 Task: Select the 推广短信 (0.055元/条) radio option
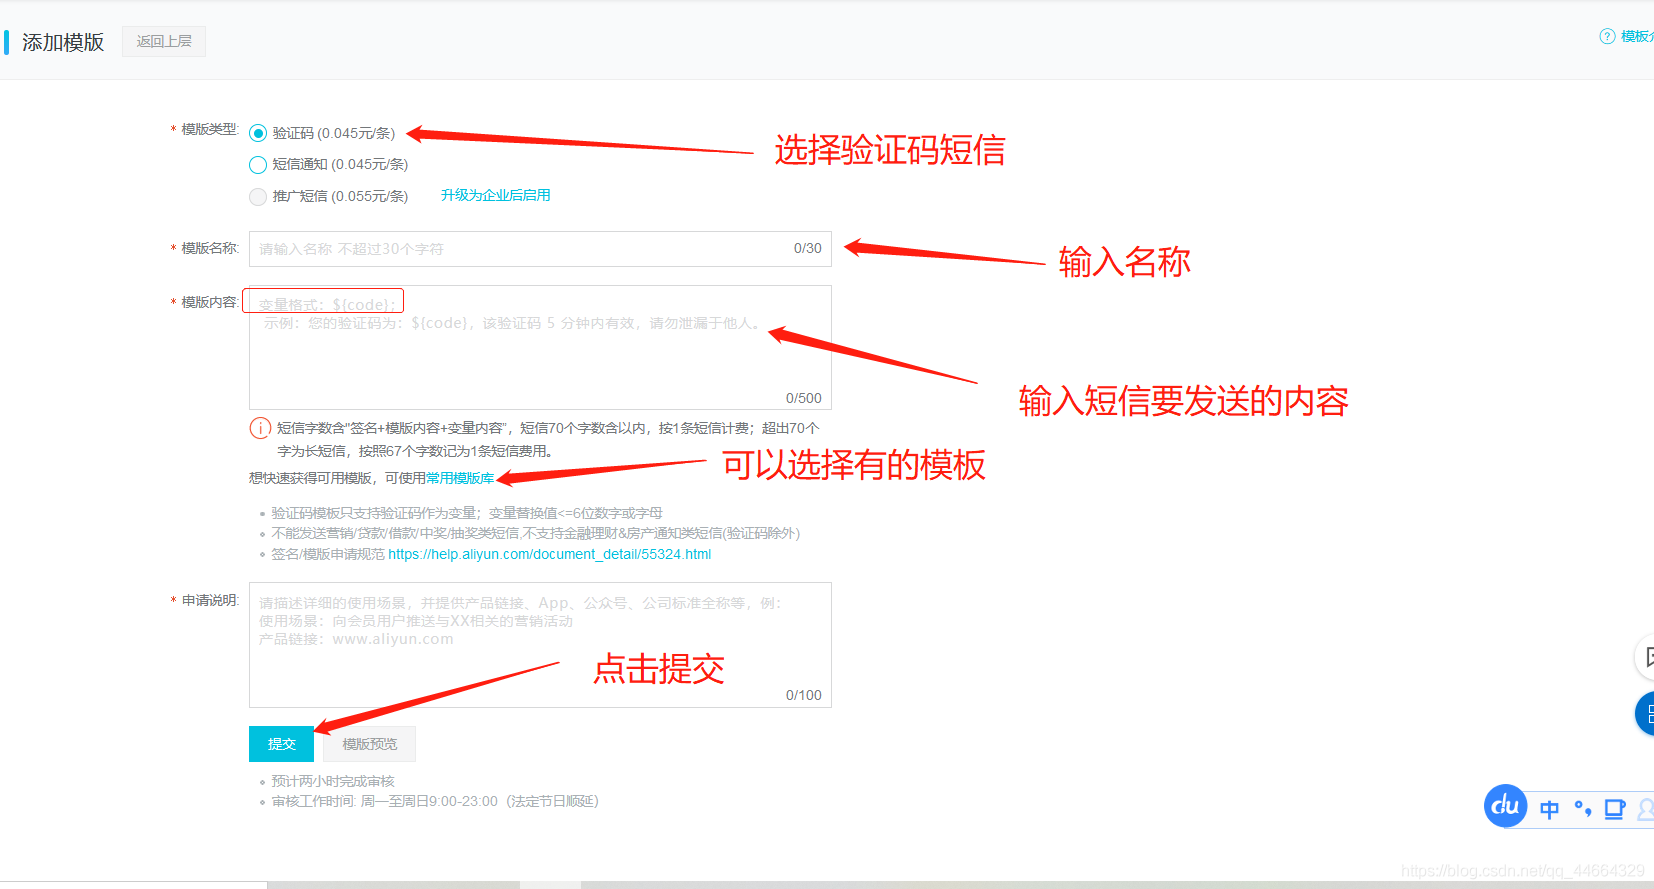258,197
